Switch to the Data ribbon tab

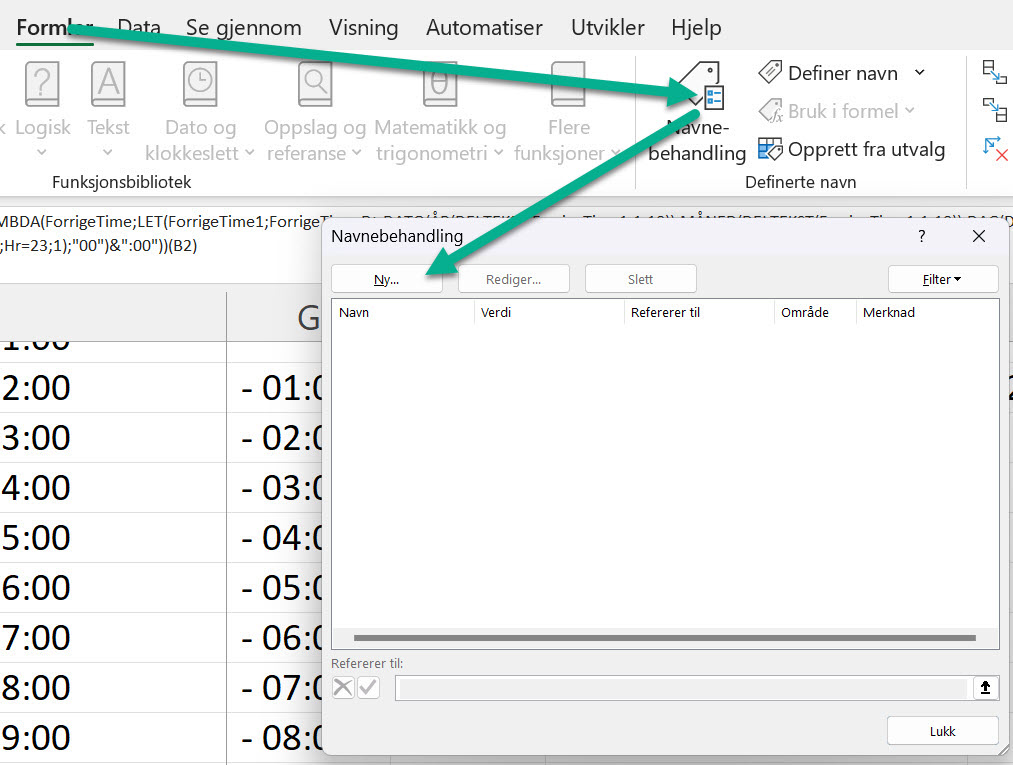139,27
